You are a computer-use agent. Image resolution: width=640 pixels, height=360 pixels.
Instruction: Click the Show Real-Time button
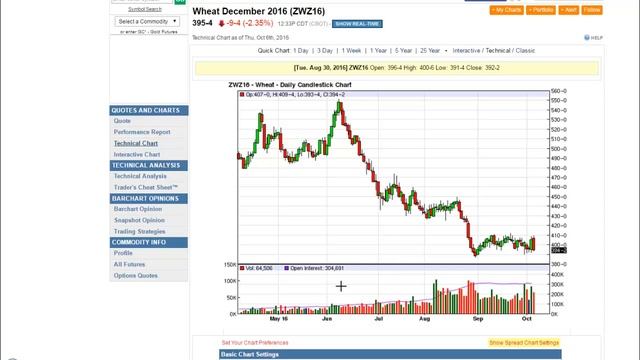pos(357,24)
